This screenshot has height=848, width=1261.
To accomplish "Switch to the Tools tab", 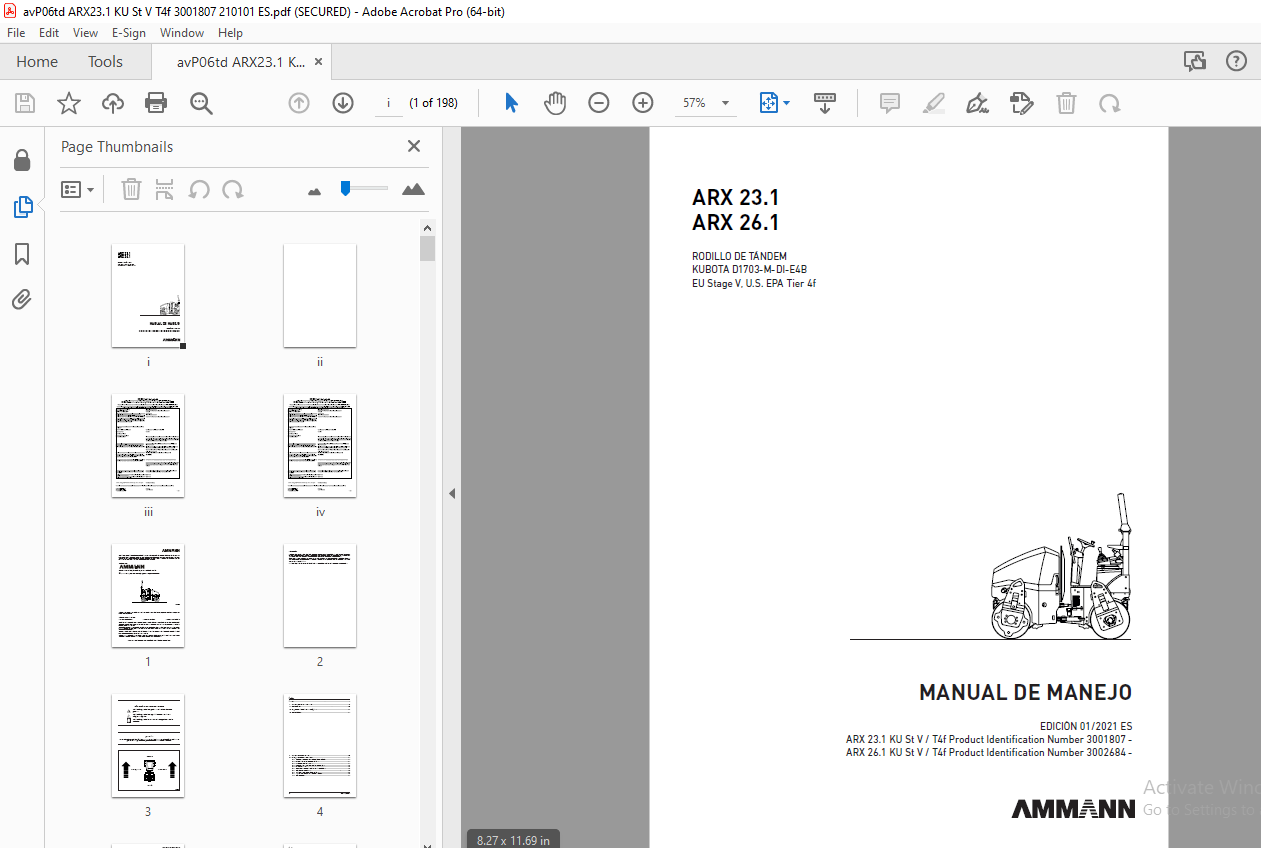I will pyautogui.click(x=105, y=61).
